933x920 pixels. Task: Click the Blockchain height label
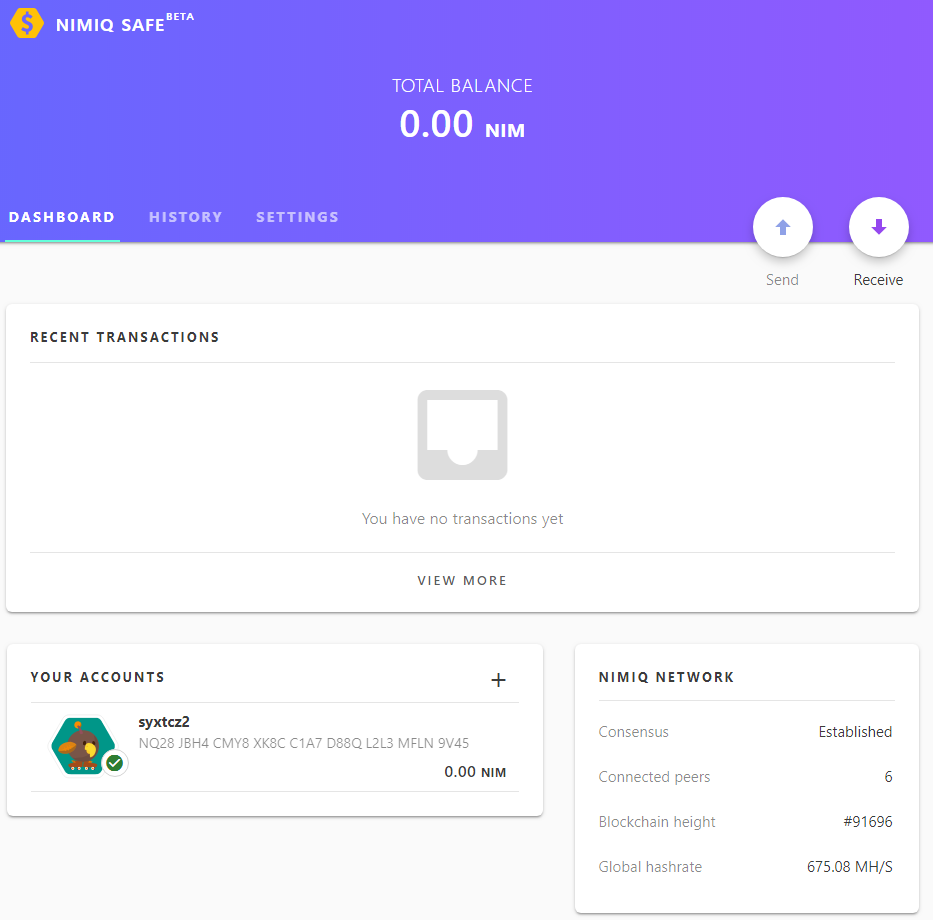tap(657, 822)
